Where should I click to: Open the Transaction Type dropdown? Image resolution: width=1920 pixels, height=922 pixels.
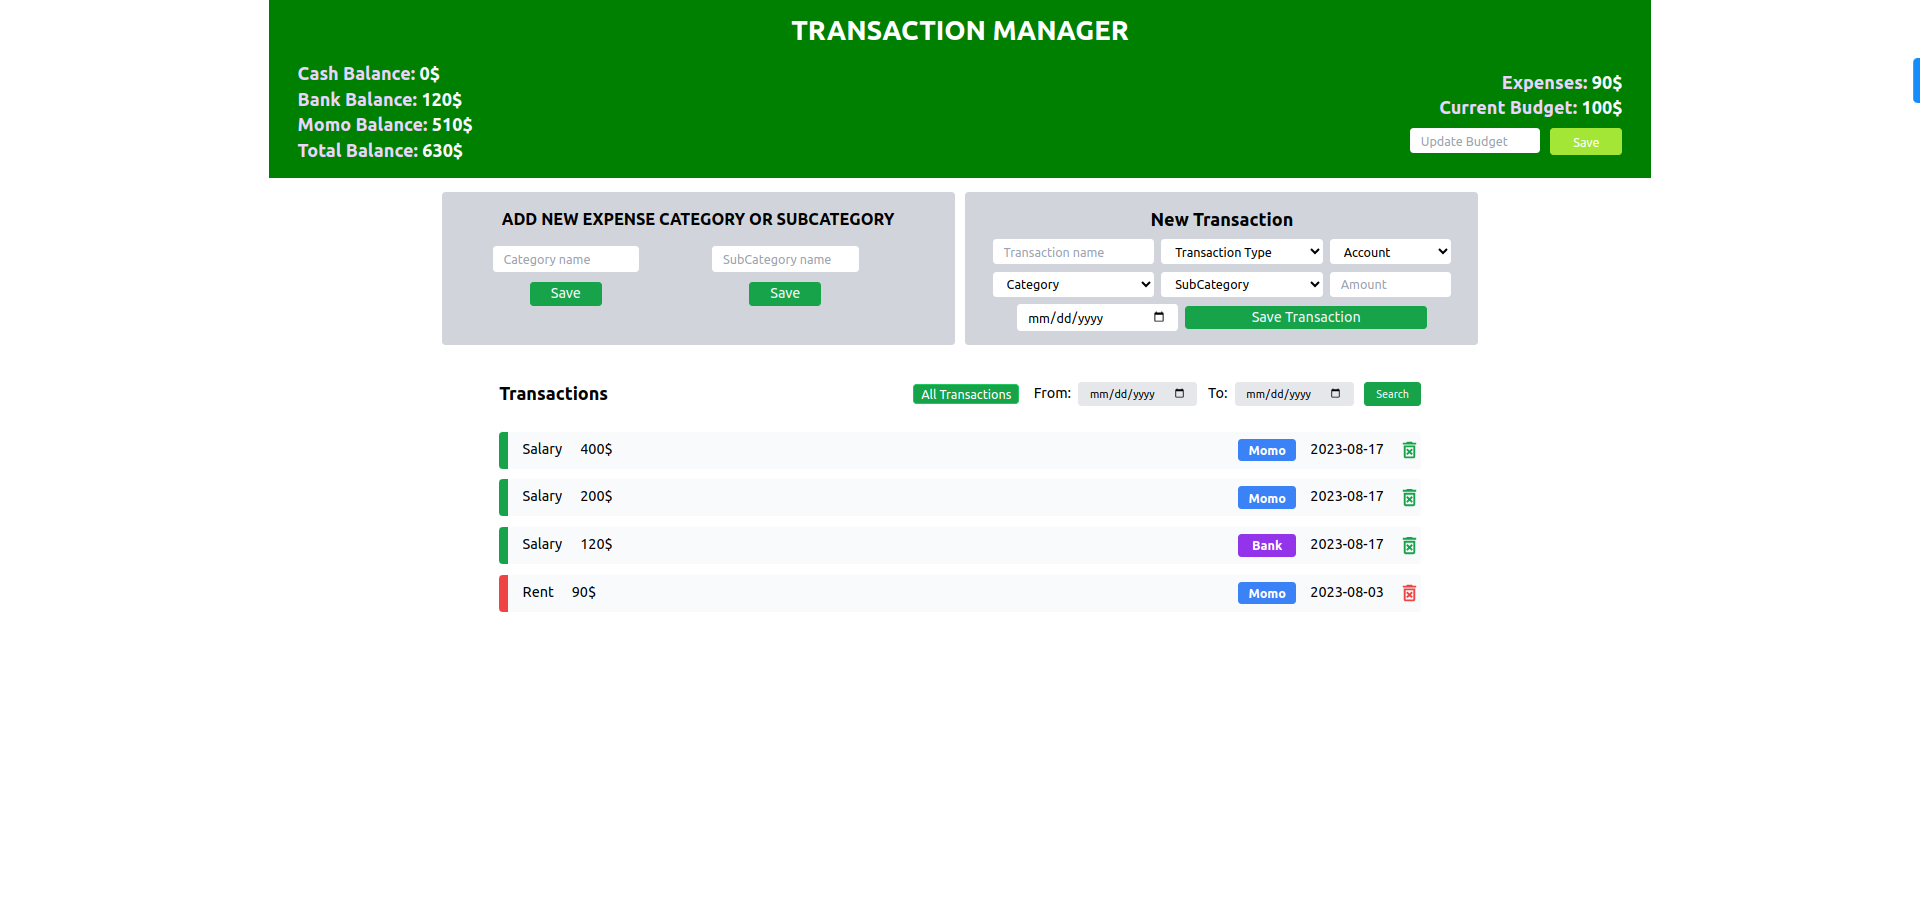pos(1242,252)
